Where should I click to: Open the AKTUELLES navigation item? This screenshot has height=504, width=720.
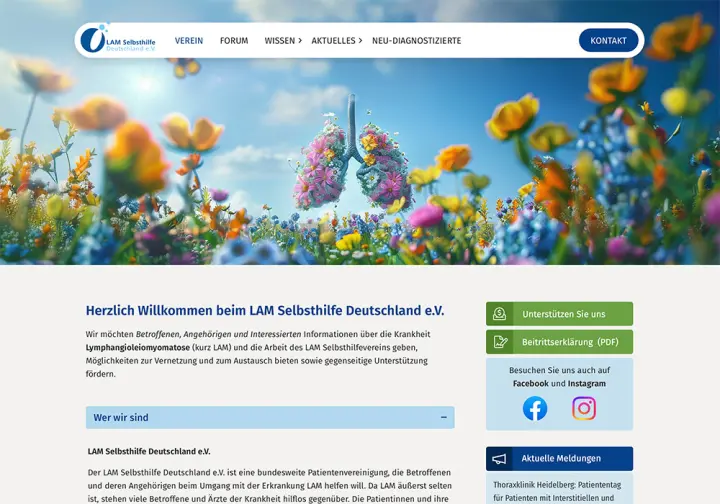coord(333,40)
